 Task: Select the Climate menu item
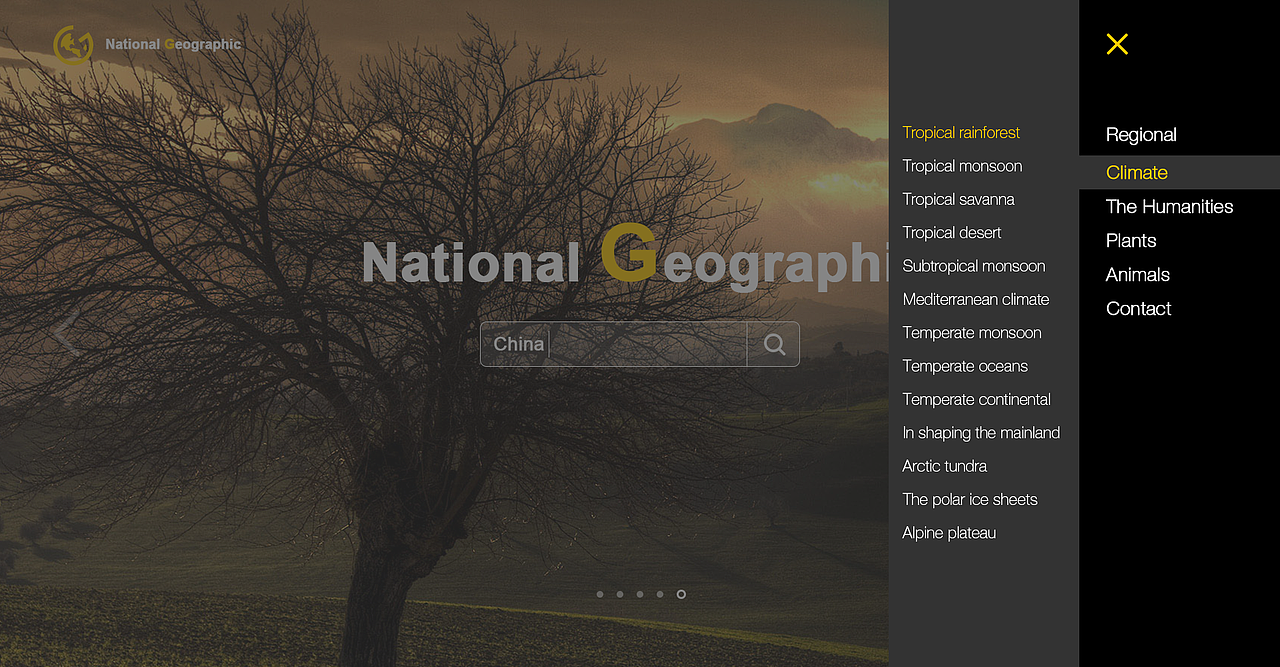pyautogui.click(x=1180, y=172)
